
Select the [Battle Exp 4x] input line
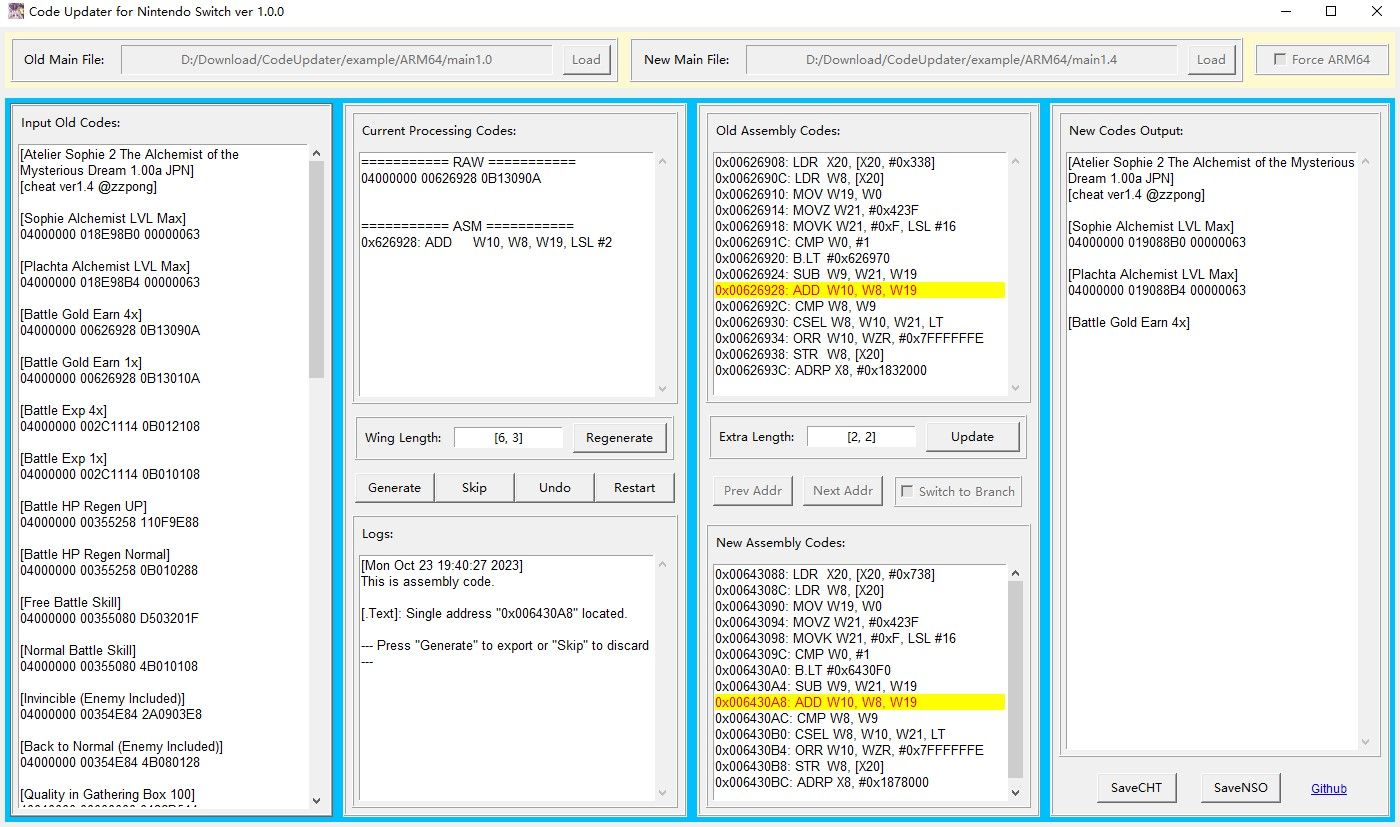pyautogui.click(x=63, y=410)
